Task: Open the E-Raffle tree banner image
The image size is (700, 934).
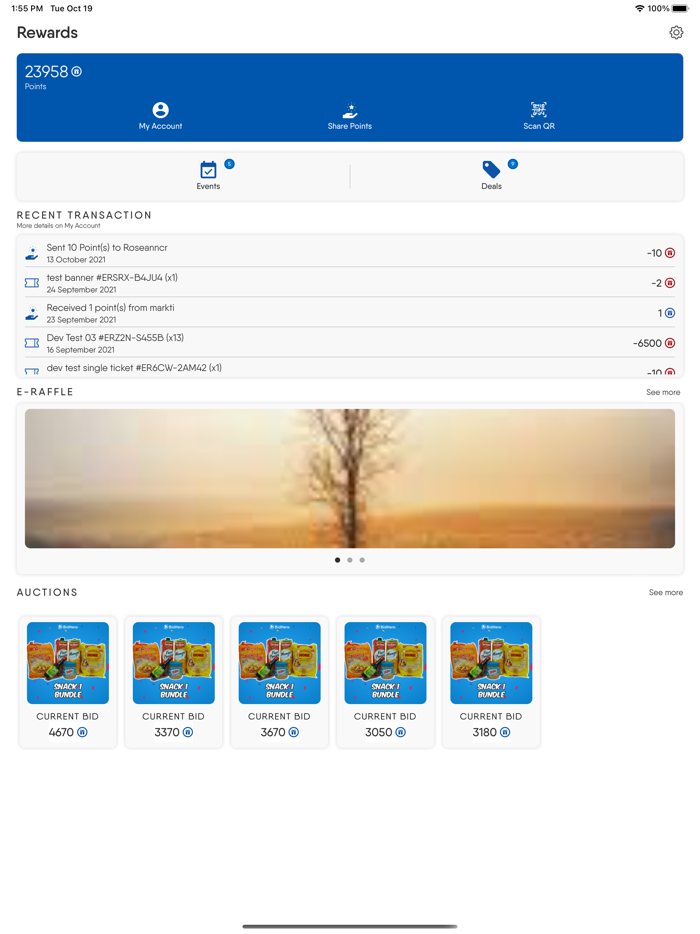Action: pyautogui.click(x=350, y=478)
